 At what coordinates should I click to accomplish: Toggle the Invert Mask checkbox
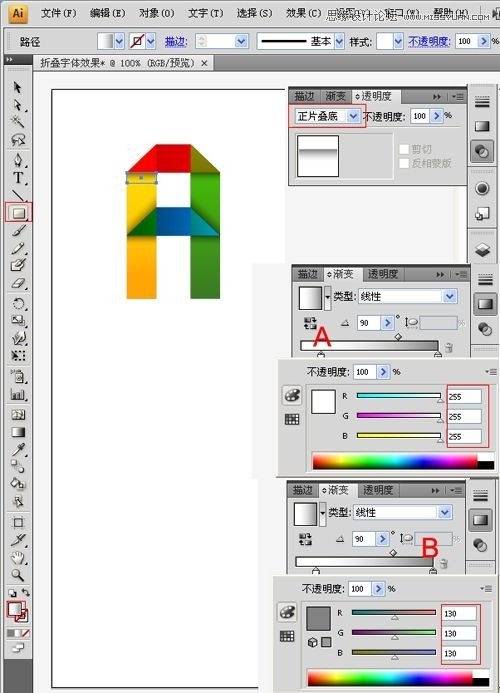(404, 164)
